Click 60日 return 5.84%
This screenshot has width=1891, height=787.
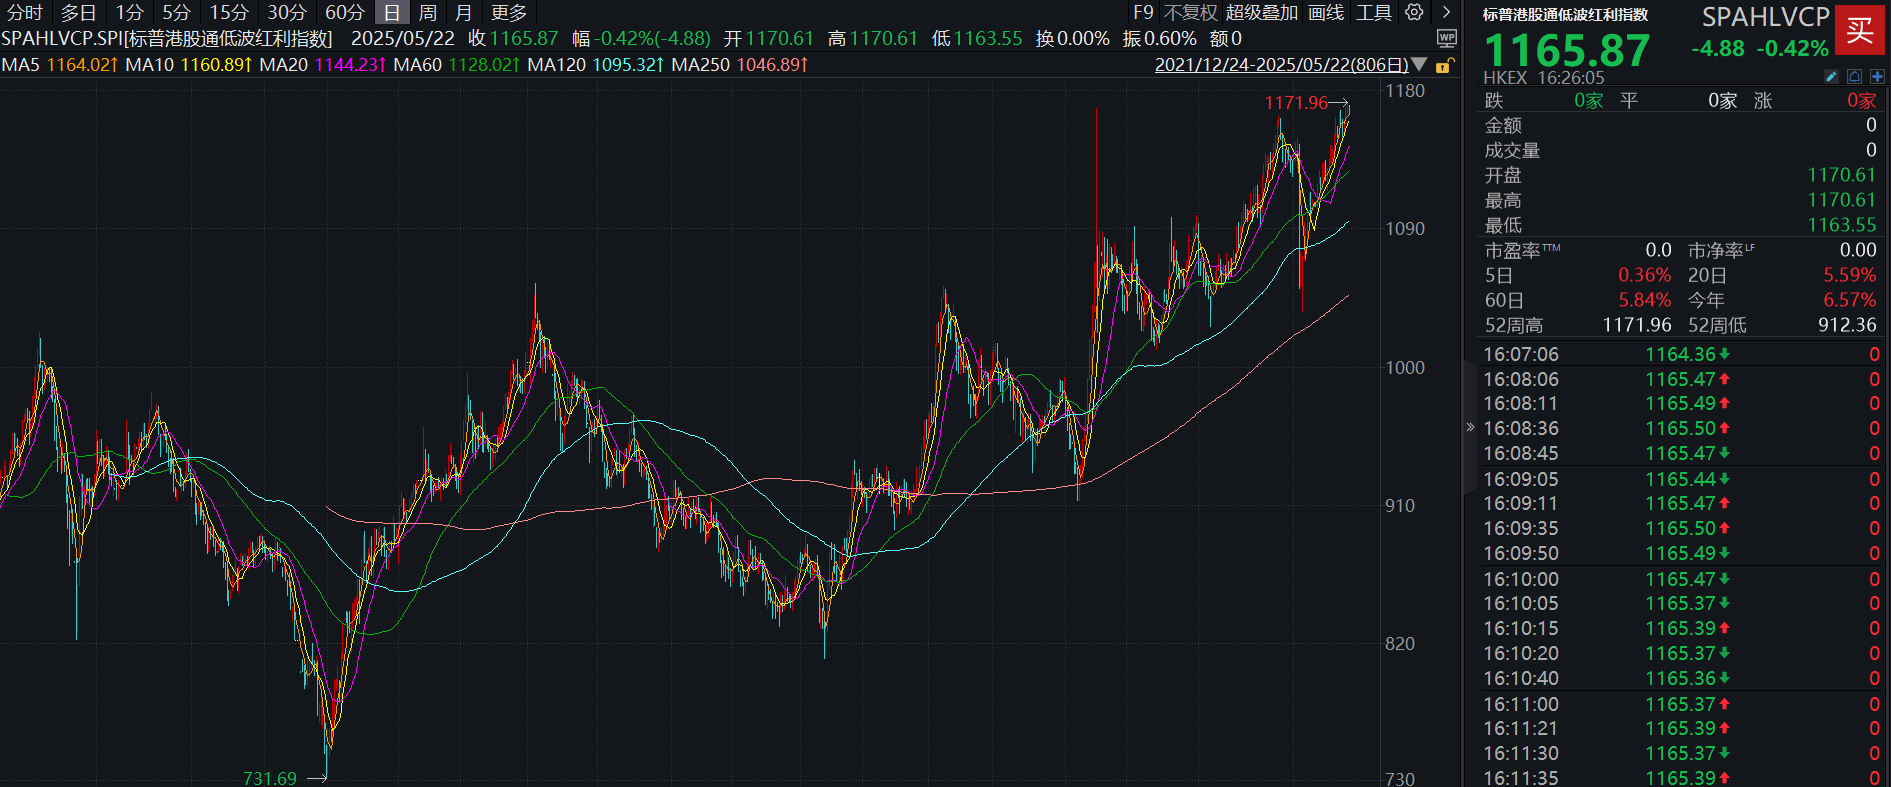[1645, 300]
